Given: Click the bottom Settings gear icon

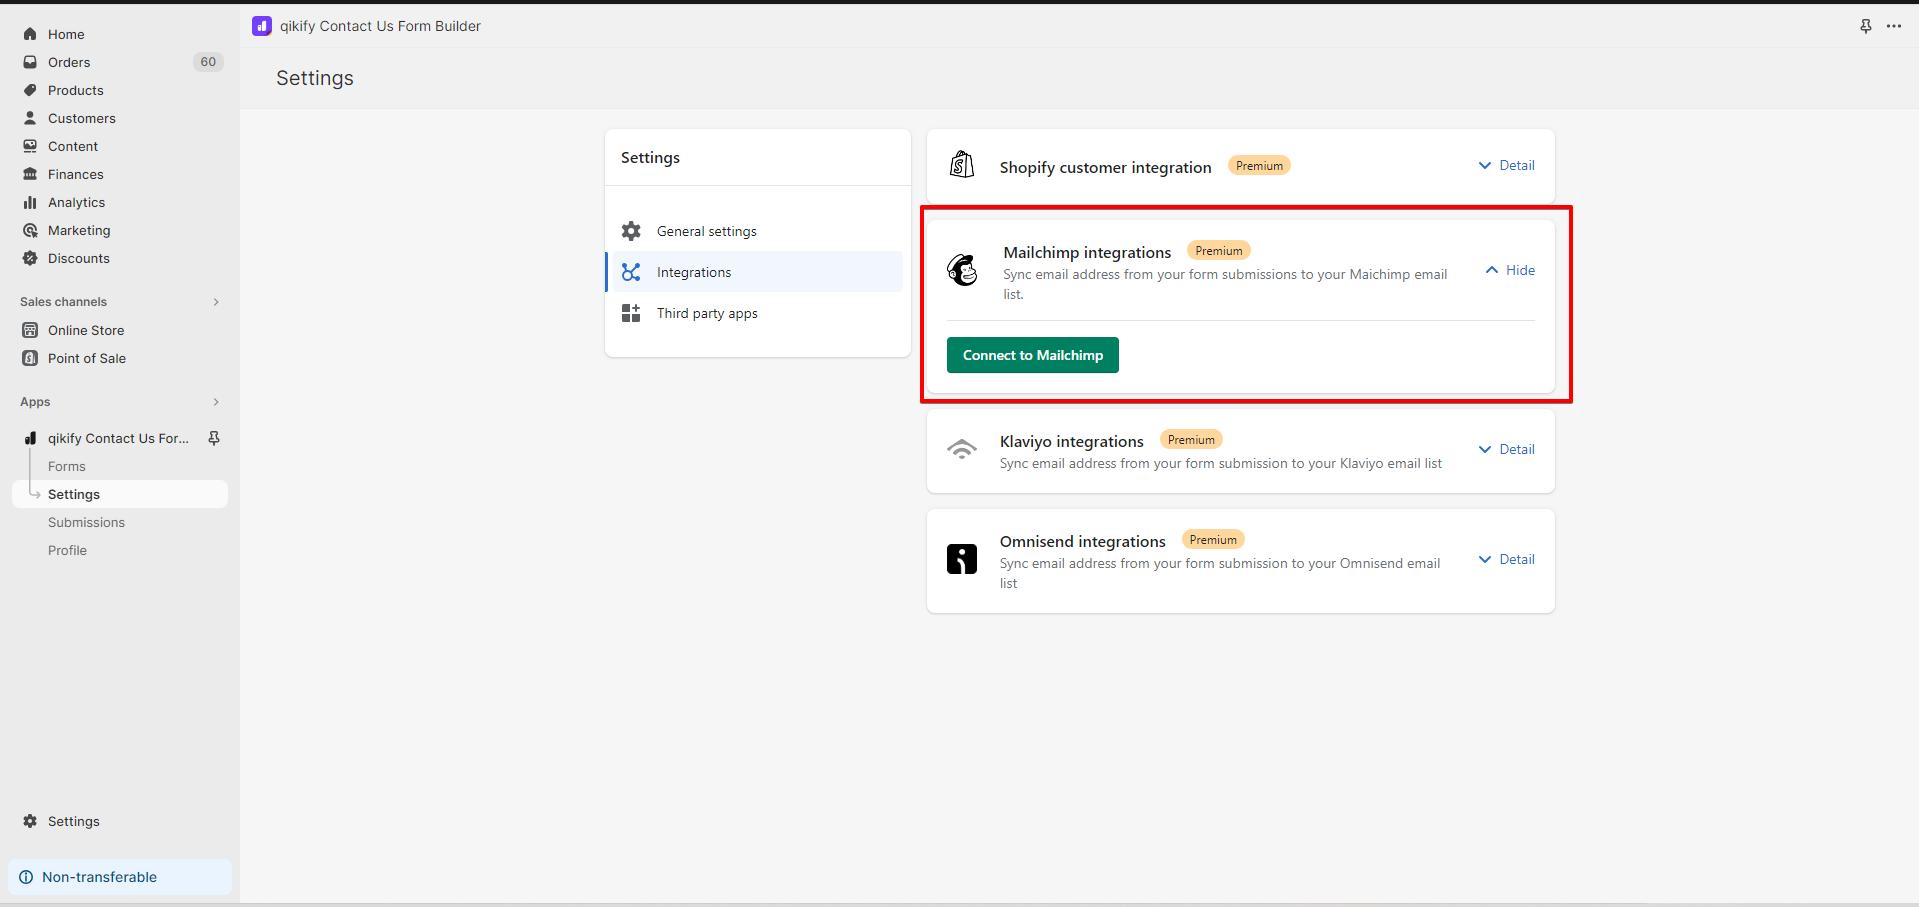Looking at the screenshot, I should point(30,821).
